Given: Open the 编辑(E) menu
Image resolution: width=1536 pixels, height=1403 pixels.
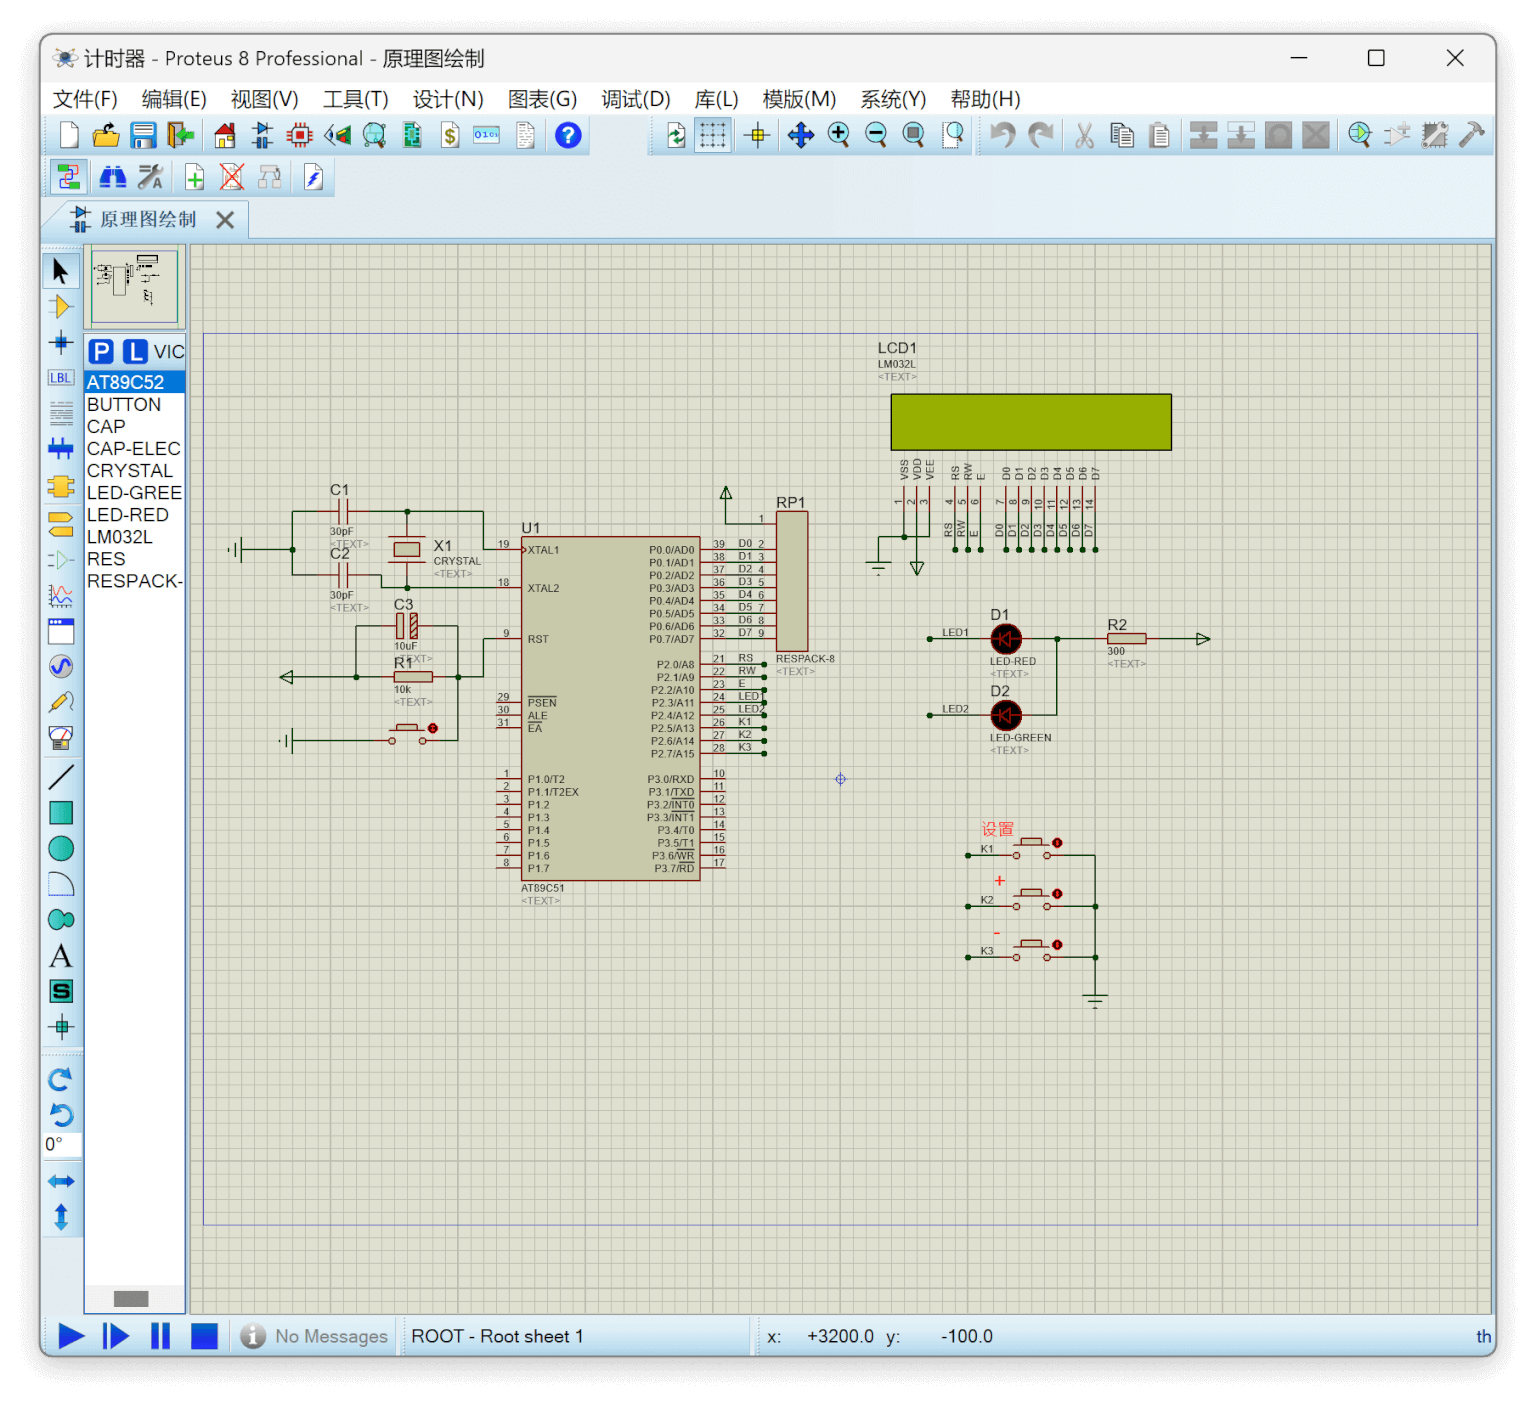Looking at the screenshot, I should pyautogui.click(x=174, y=99).
